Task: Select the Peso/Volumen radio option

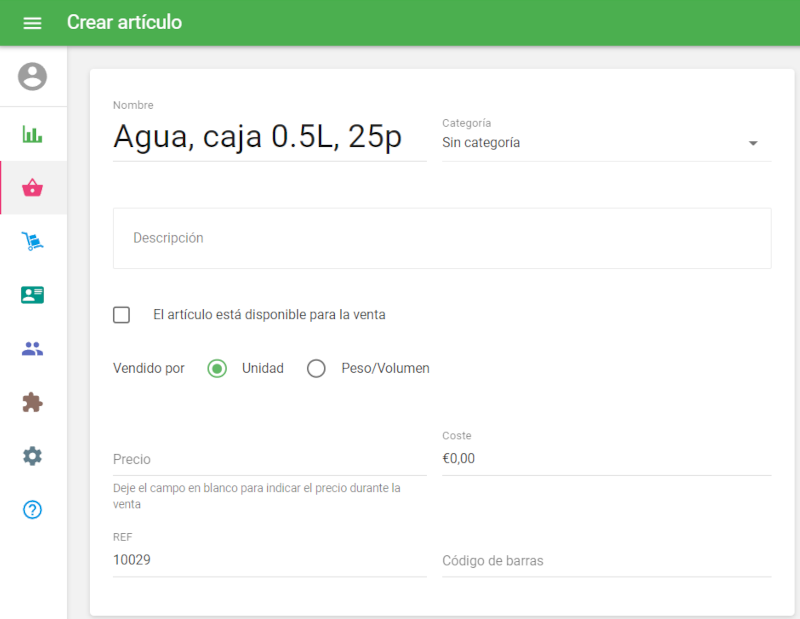Action: tap(317, 368)
